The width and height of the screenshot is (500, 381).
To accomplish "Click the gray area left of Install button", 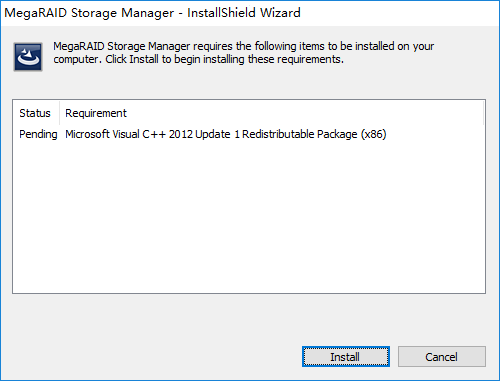I will tap(157, 357).
